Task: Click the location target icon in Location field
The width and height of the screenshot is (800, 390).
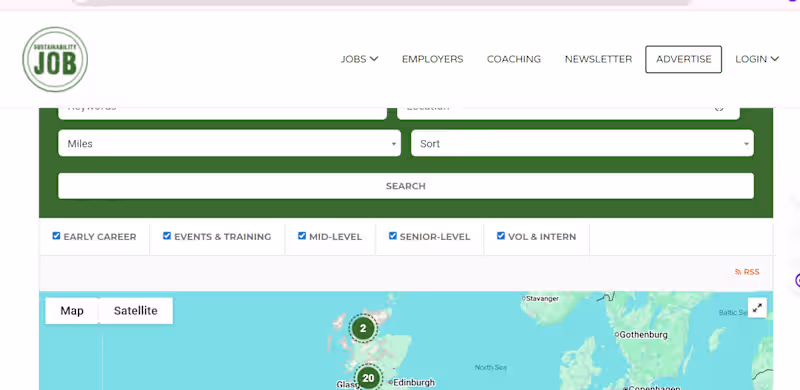Action: pos(719,108)
